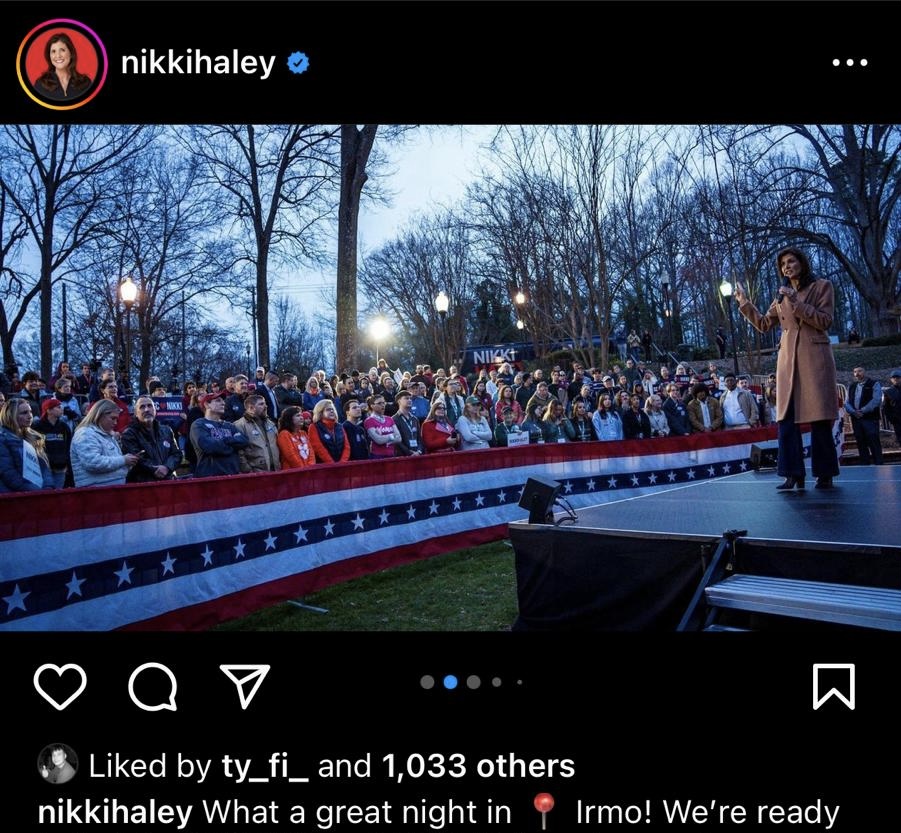Open the three-dot more options menu

point(850,62)
